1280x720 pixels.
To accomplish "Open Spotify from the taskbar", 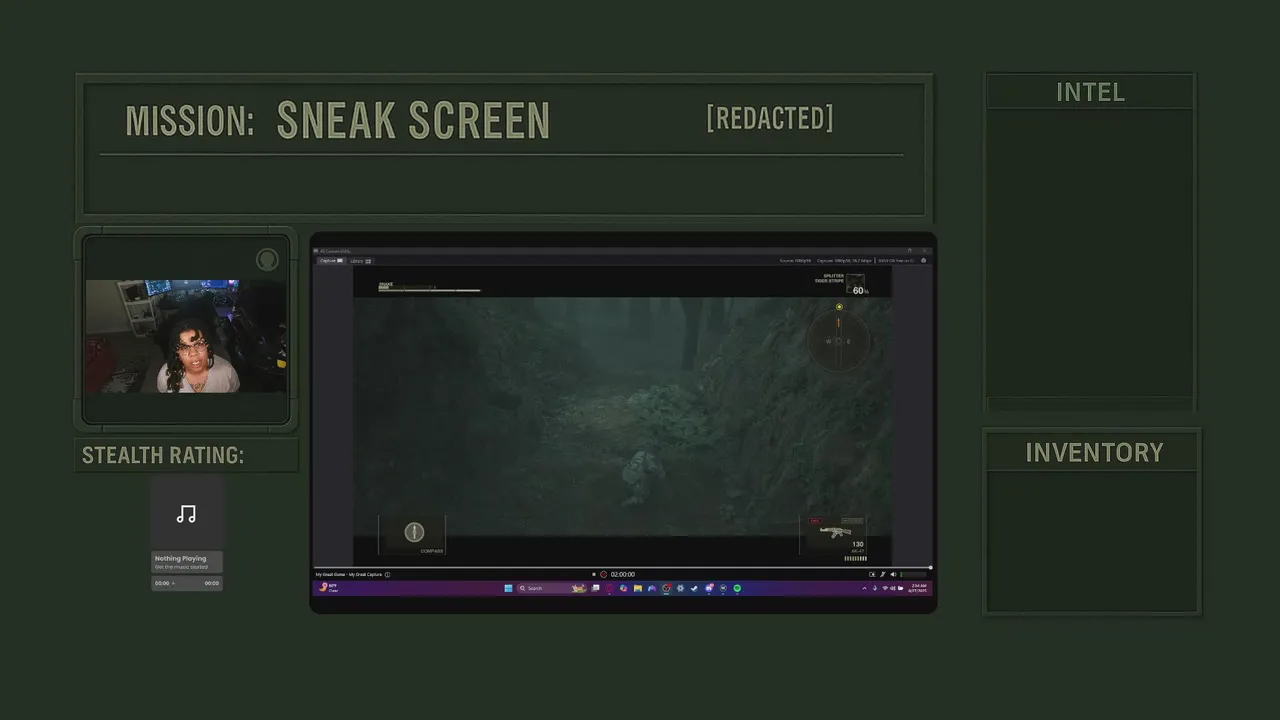I will coord(737,588).
